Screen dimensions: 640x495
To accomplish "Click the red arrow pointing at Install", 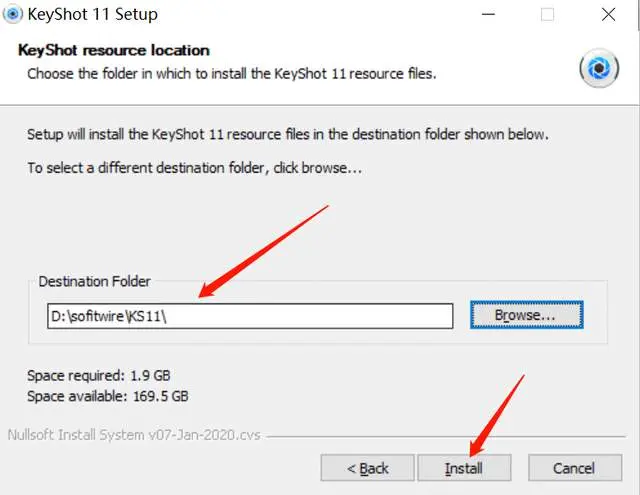I will pyautogui.click(x=496, y=415).
